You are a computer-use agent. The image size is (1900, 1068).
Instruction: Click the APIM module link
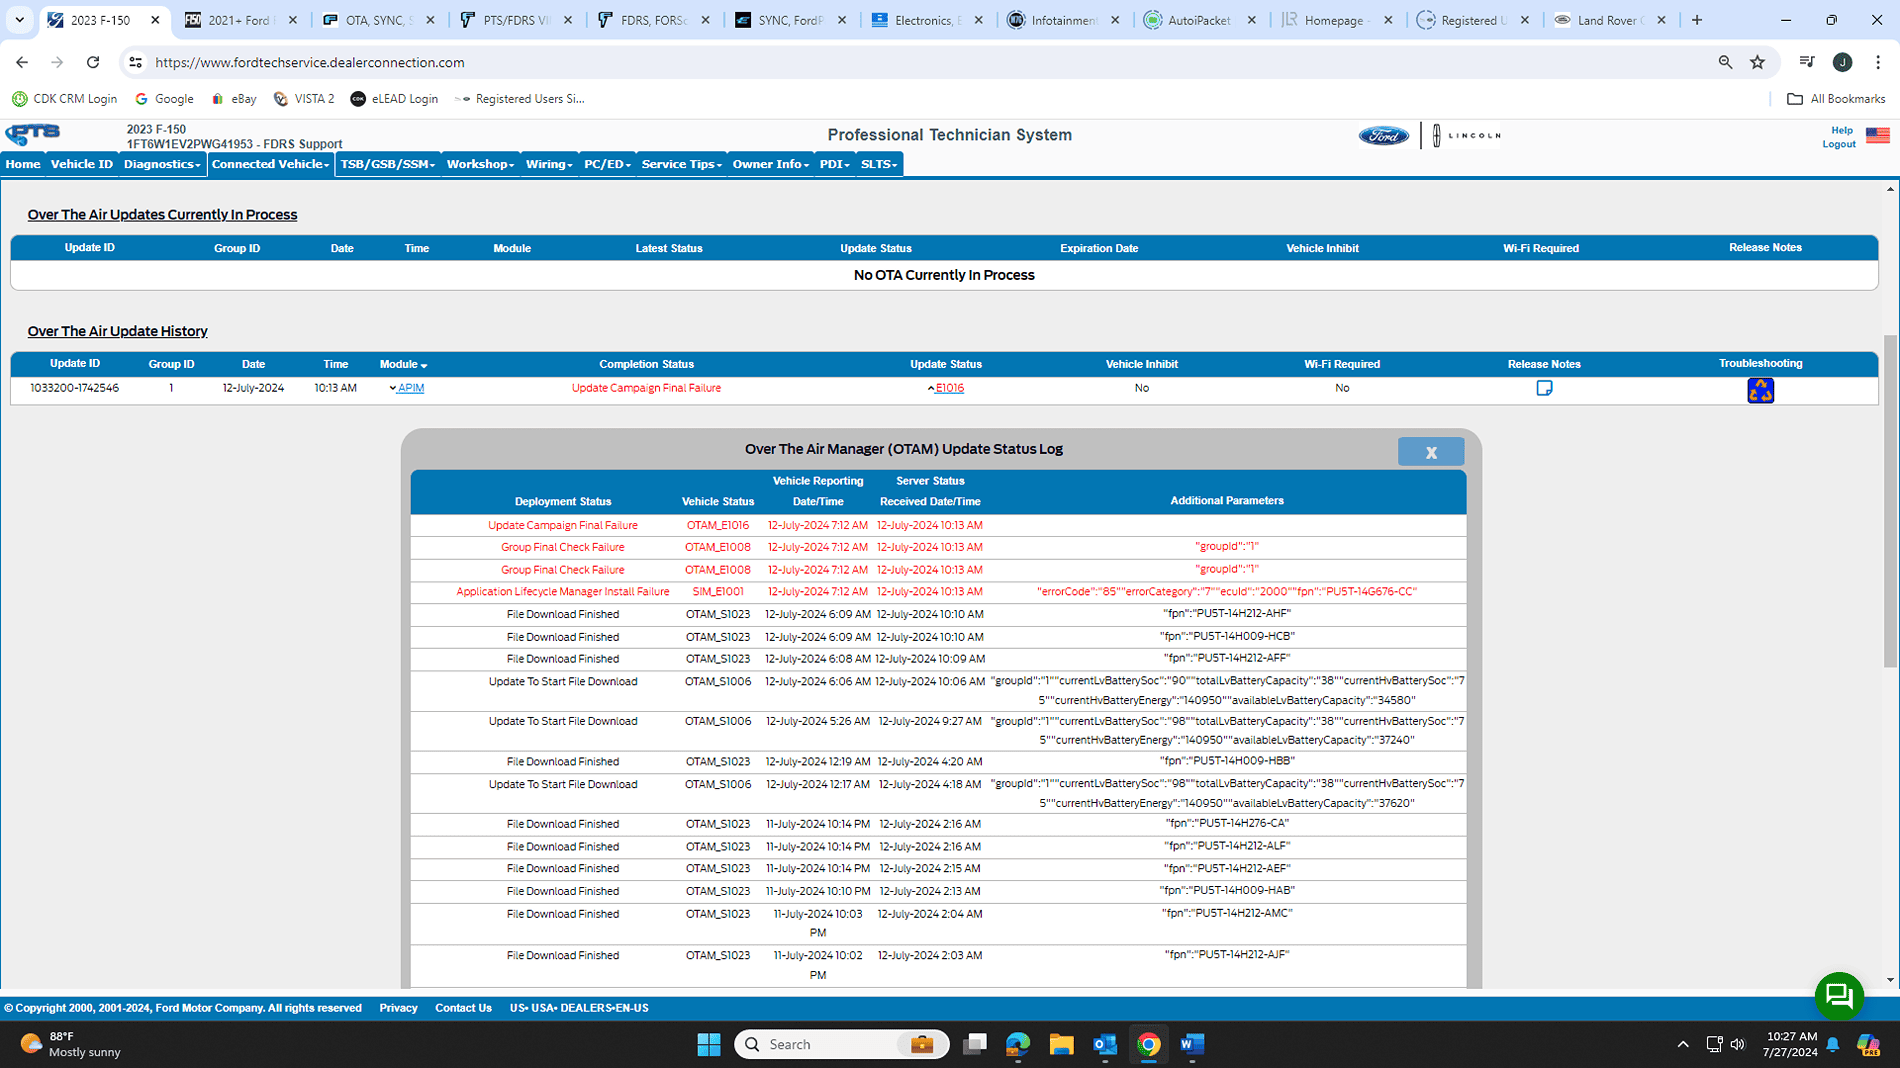(410, 388)
